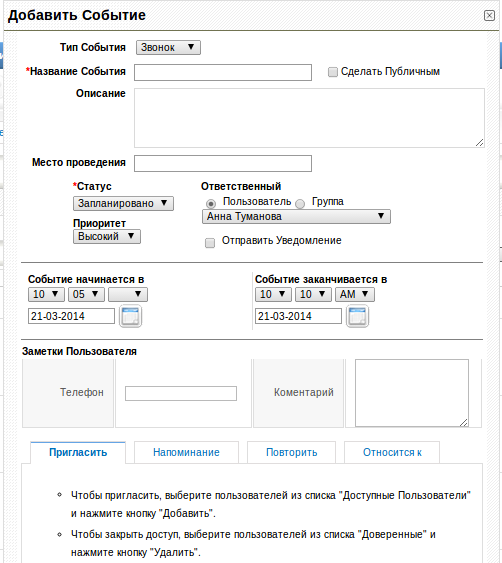Switch to the Напоминание tab

click(x=186, y=452)
